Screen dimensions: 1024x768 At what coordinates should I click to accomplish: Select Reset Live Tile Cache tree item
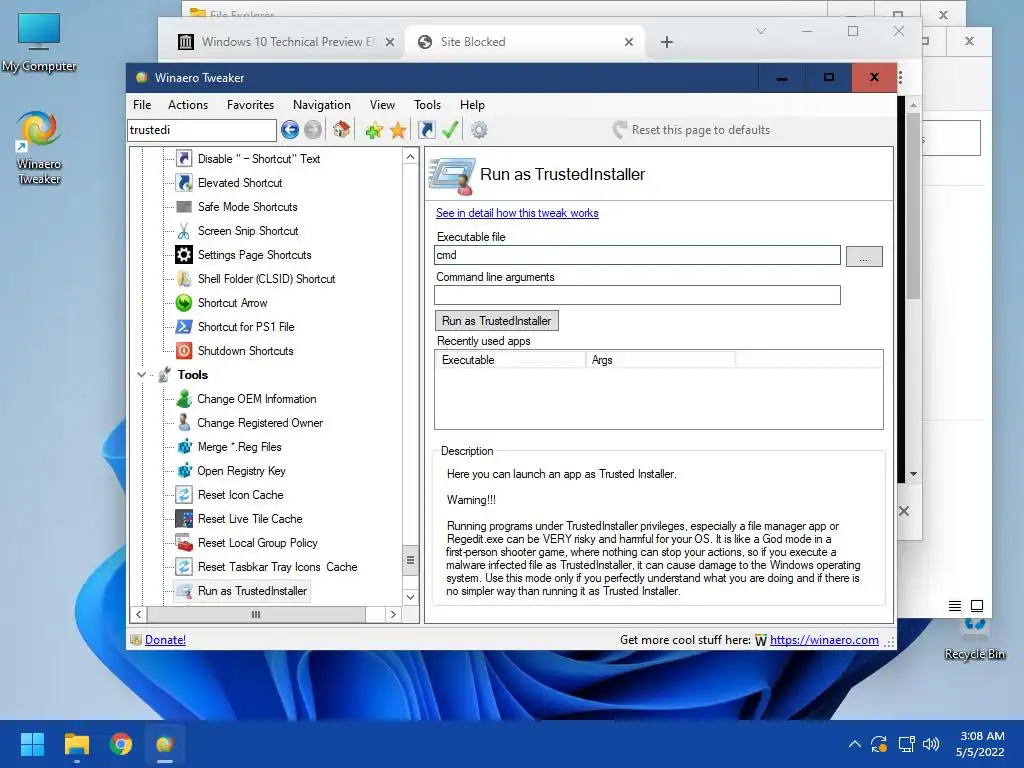250,519
